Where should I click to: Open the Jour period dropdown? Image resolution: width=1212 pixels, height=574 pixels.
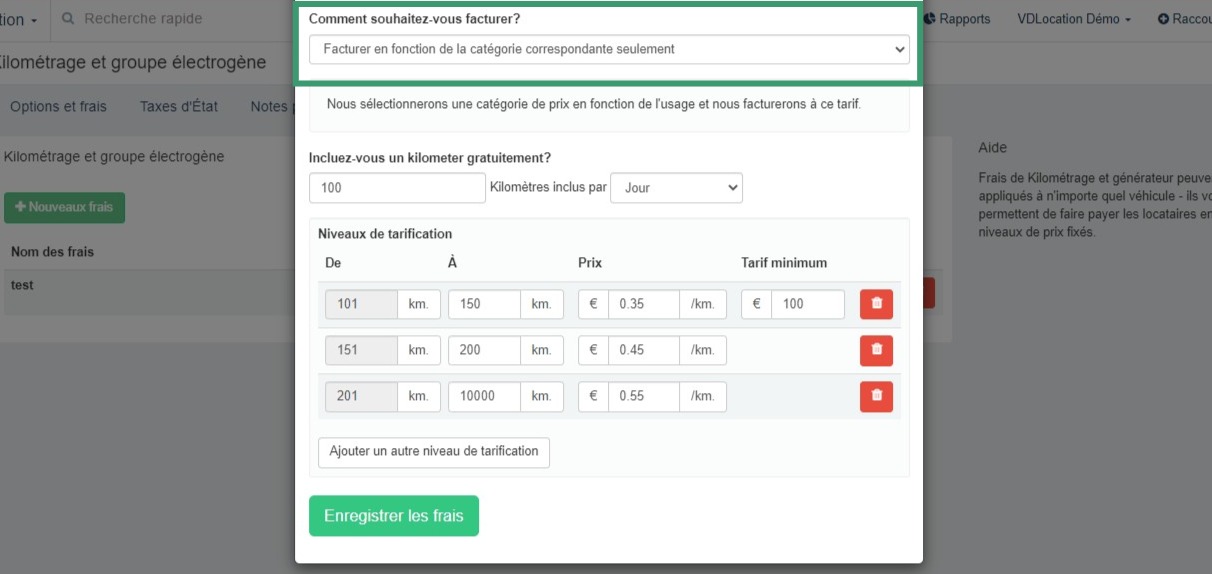(676, 188)
